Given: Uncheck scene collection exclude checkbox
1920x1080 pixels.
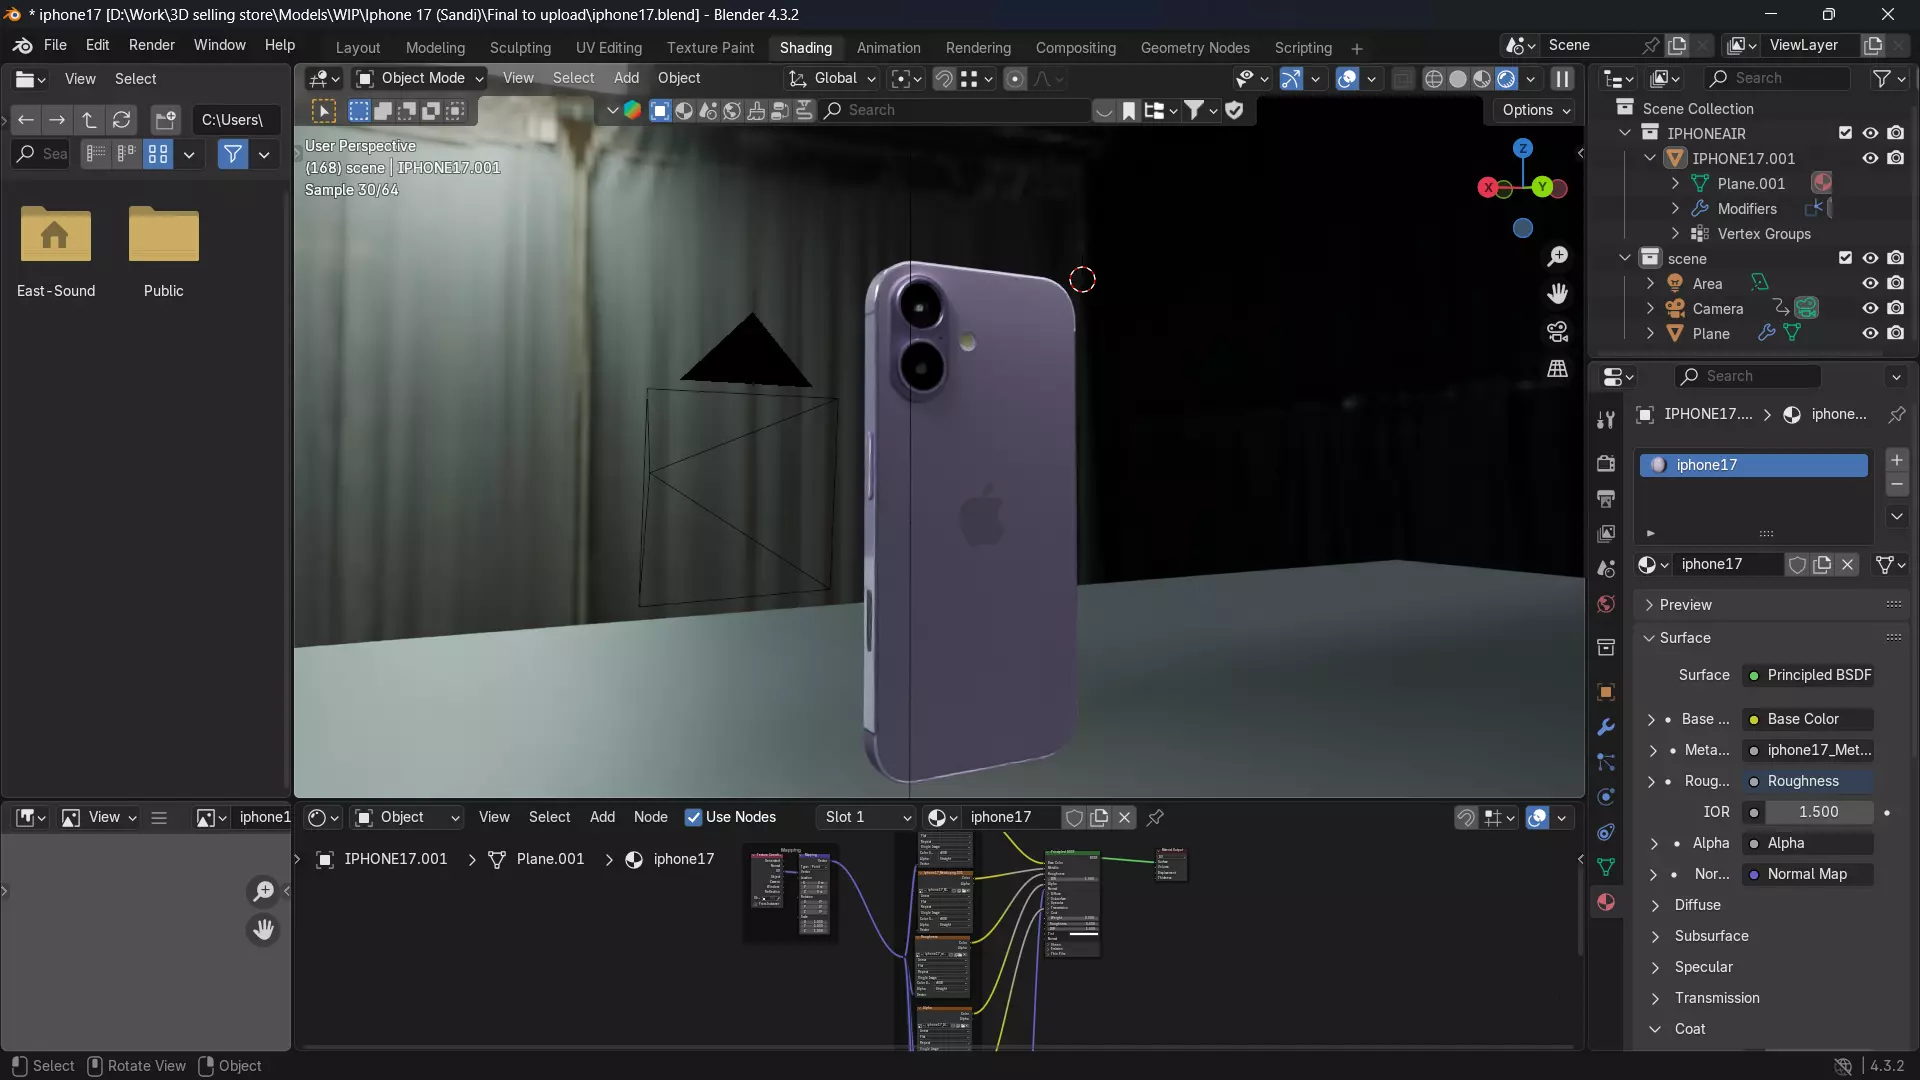Looking at the screenshot, I should pyautogui.click(x=1845, y=258).
